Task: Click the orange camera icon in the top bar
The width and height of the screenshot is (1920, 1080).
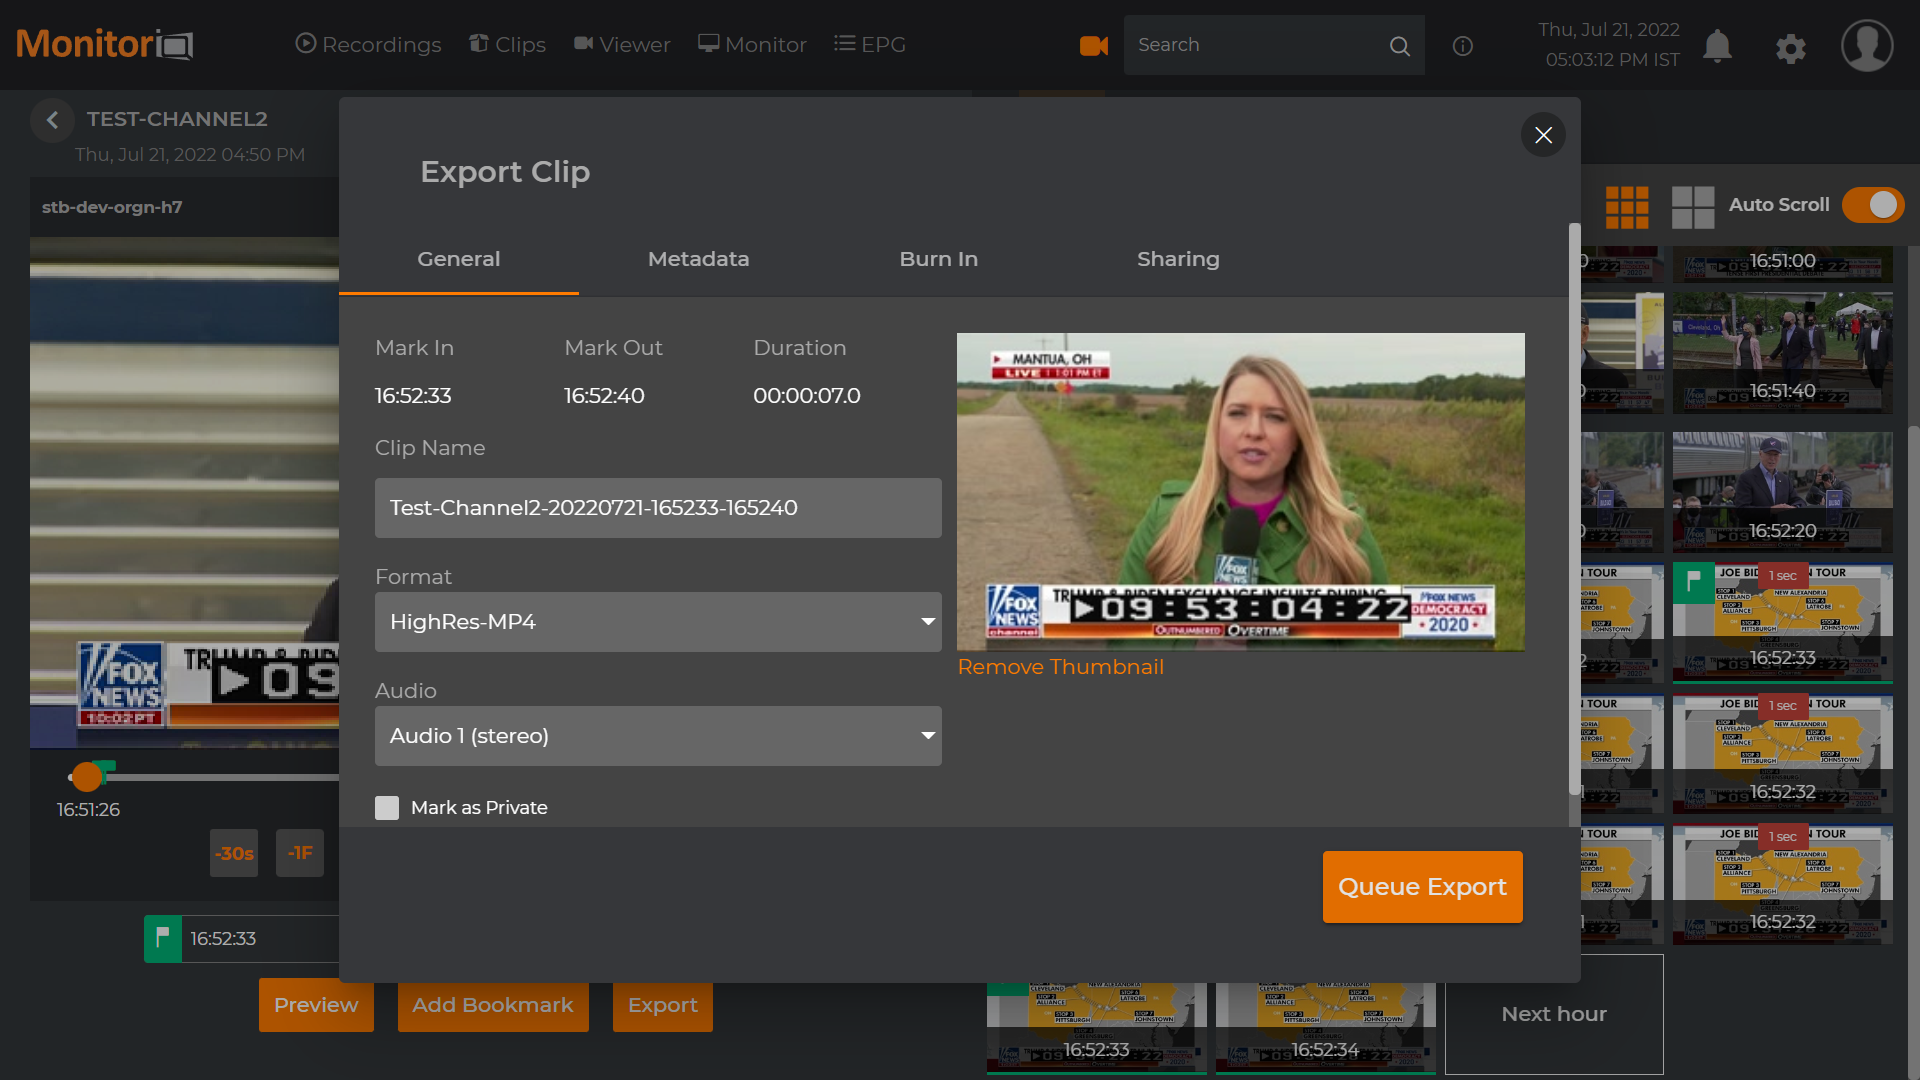Action: [1094, 45]
